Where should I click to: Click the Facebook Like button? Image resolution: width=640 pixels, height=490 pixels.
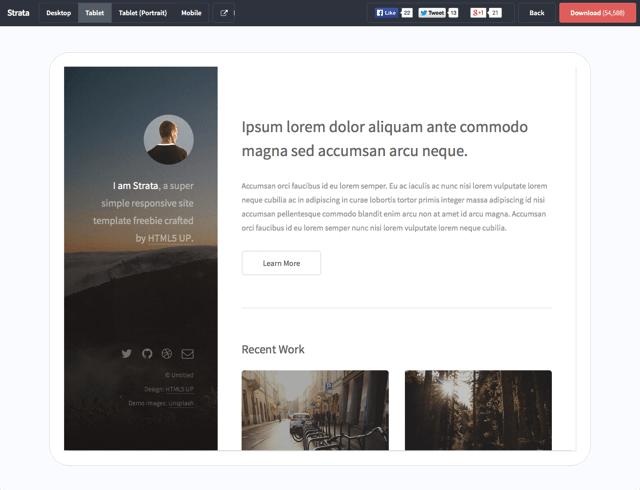pyautogui.click(x=386, y=13)
